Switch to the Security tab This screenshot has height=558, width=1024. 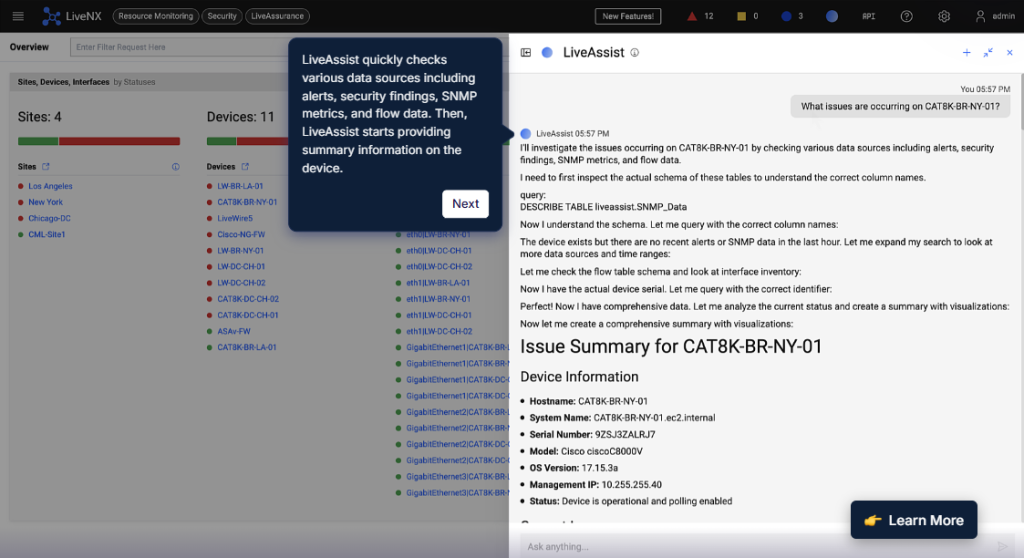tap(222, 16)
